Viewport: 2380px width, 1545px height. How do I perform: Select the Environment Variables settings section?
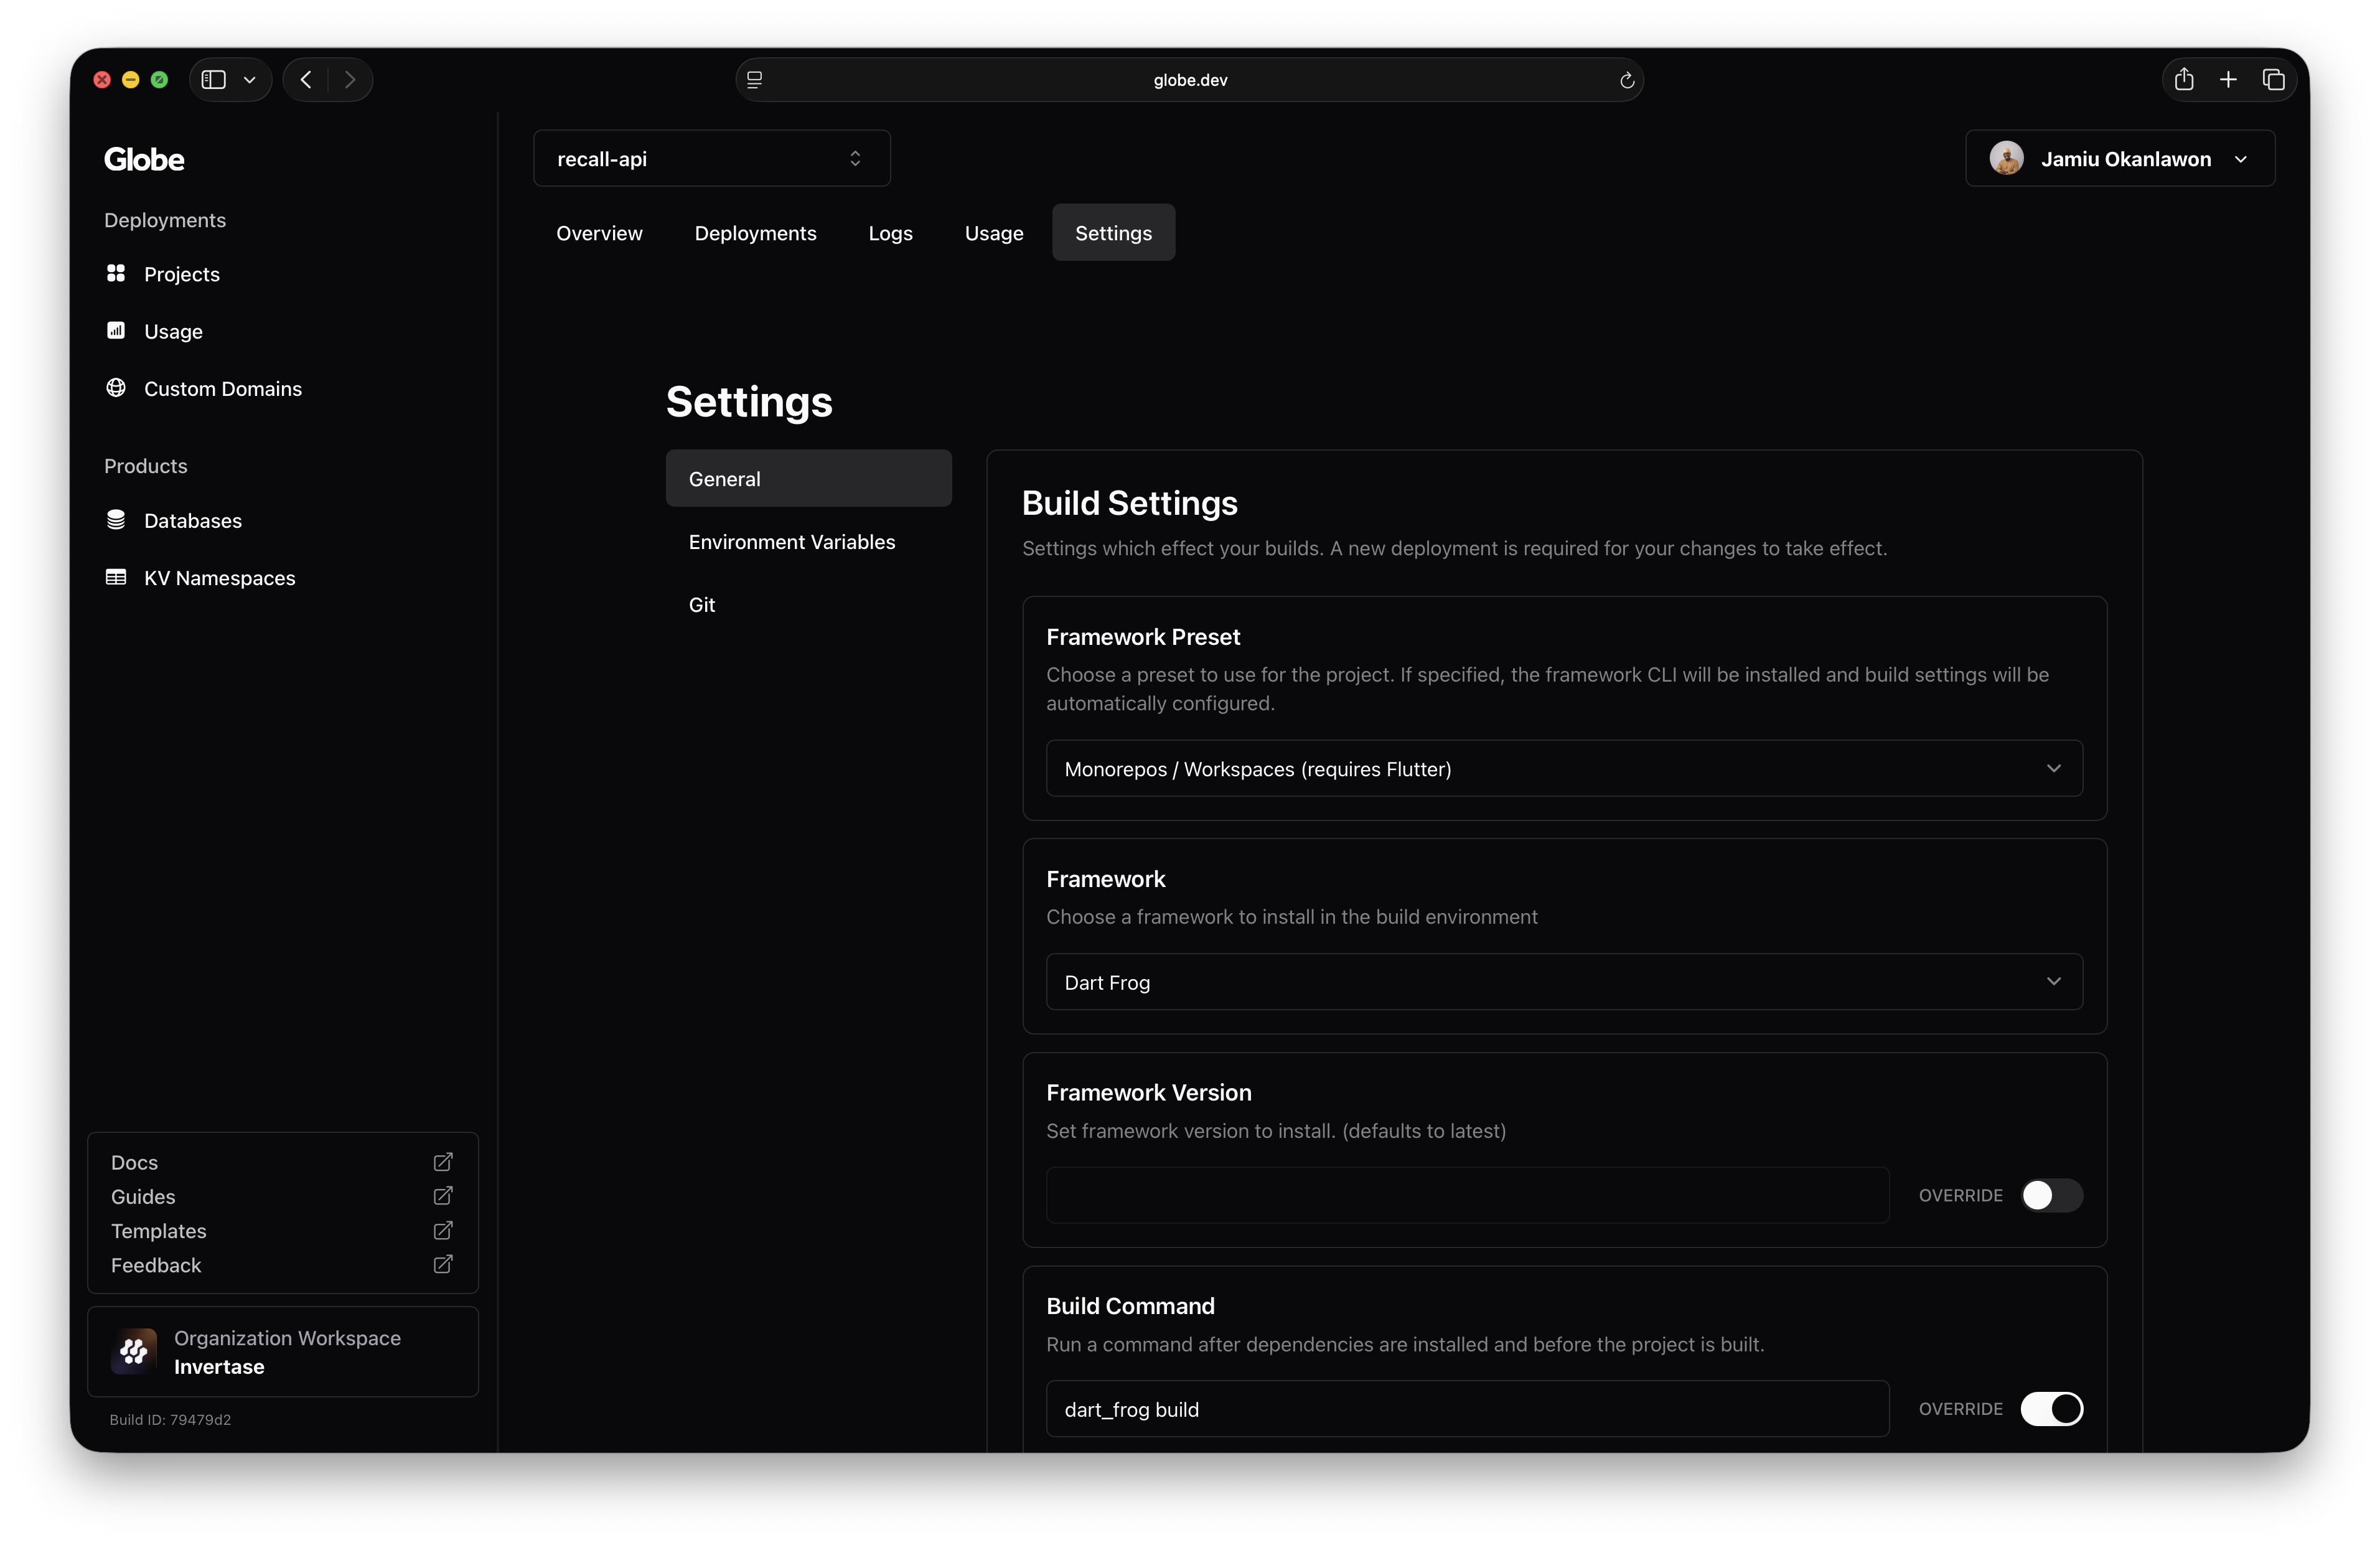tap(791, 542)
